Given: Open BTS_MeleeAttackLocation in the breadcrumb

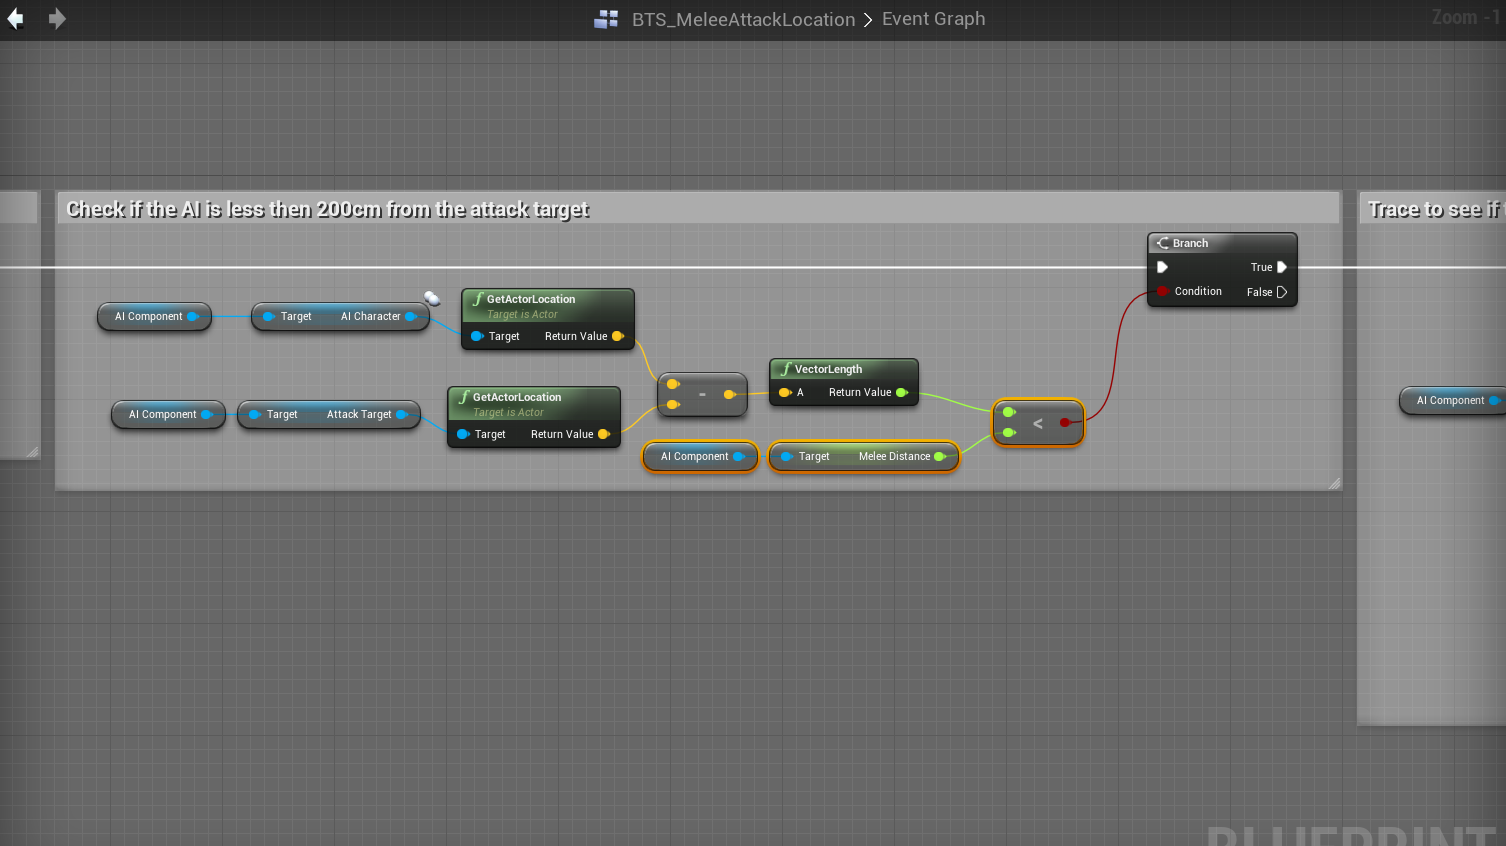Looking at the screenshot, I should pos(743,19).
